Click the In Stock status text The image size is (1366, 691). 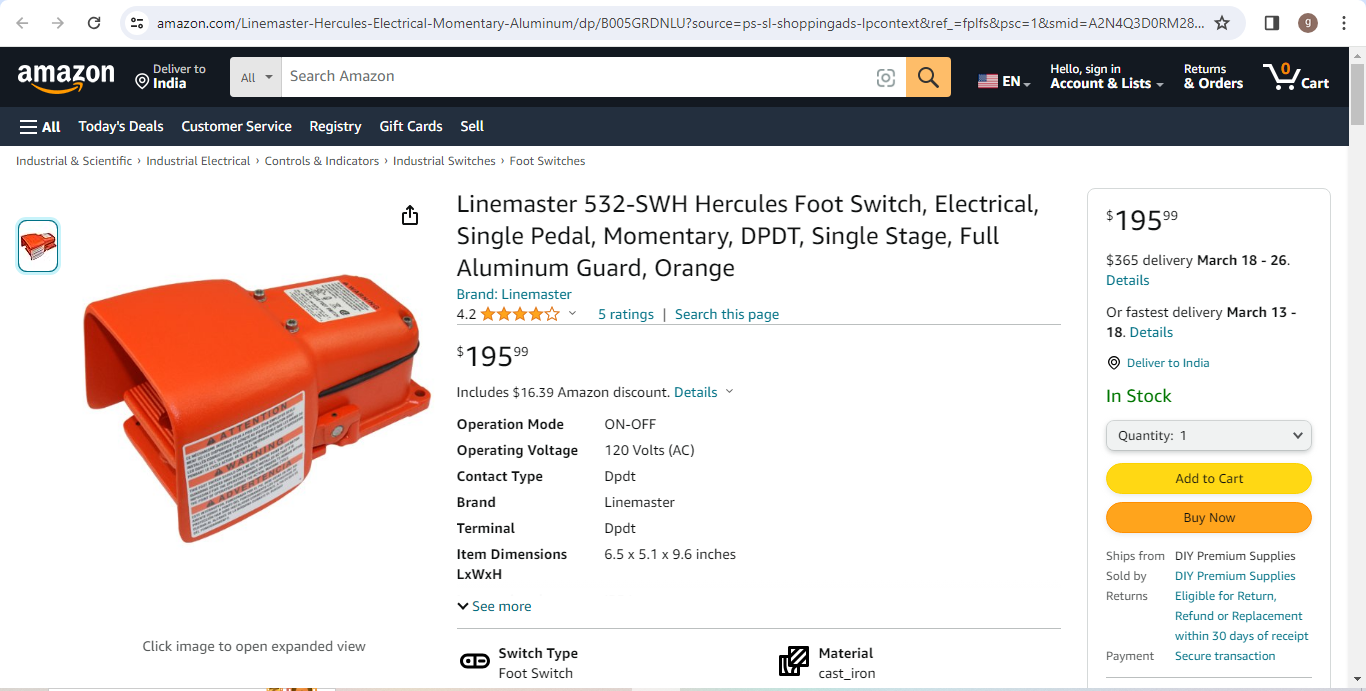[1138, 396]
